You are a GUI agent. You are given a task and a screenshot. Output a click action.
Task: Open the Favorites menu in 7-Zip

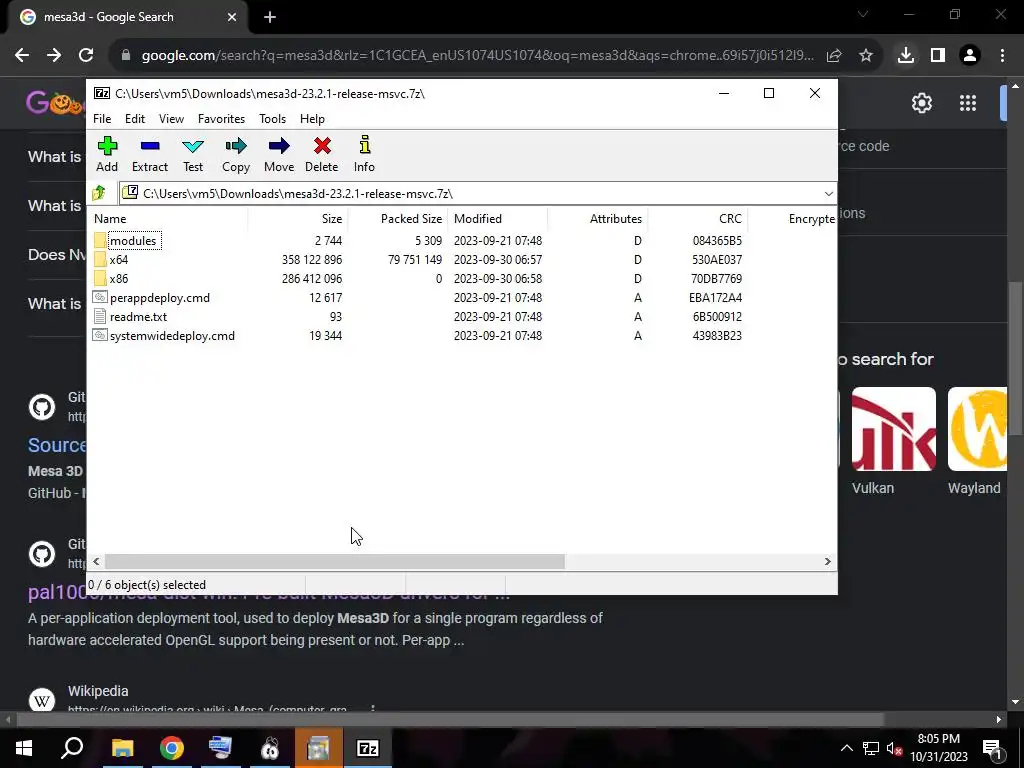221,119
